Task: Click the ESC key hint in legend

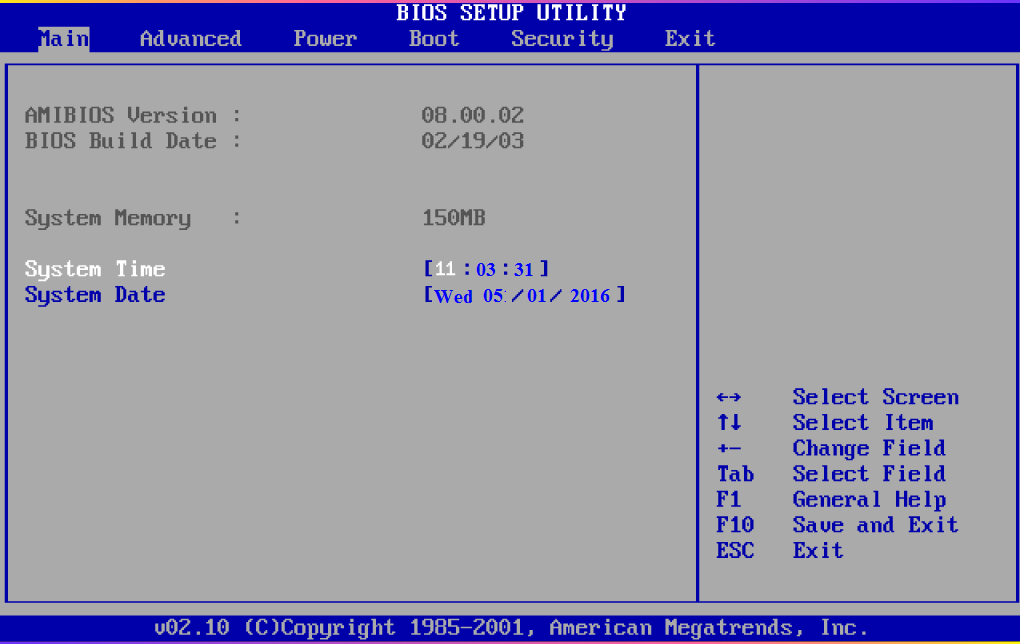Action: [735, 551]
